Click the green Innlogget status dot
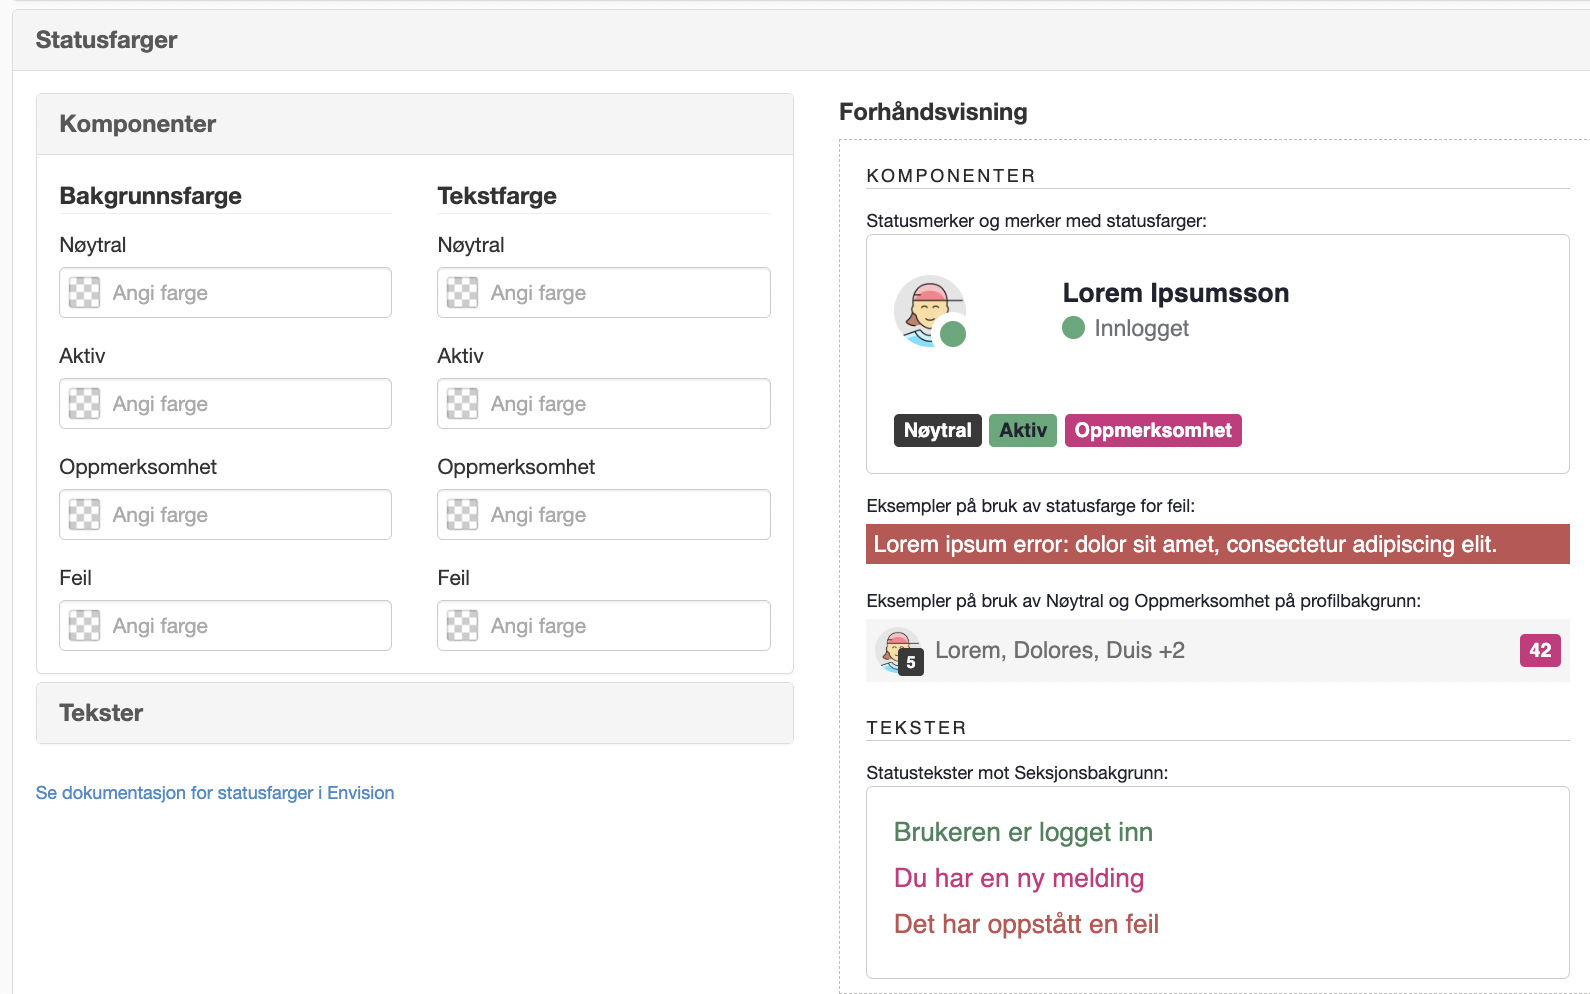Screen dimensions: 1590x994 click(1073, 328)
